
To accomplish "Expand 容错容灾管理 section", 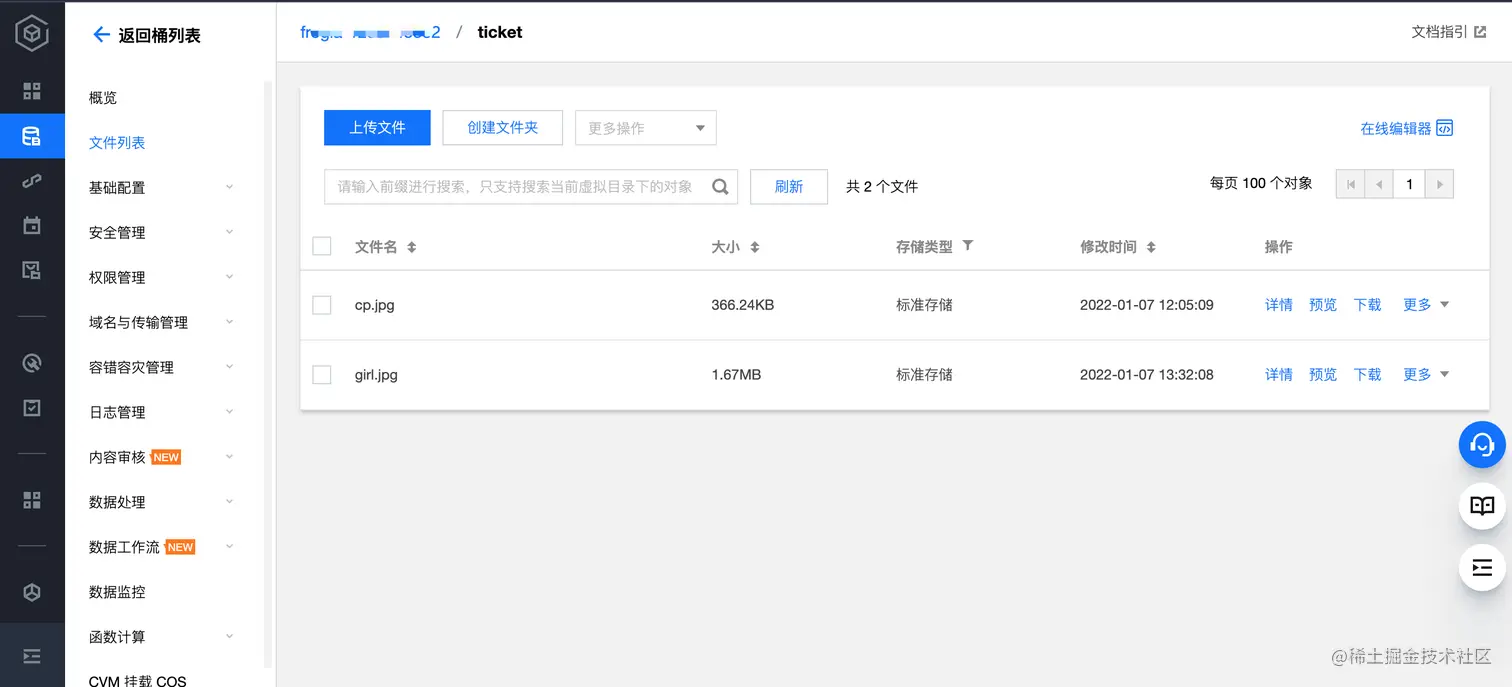I will click(x=229, y=367).
